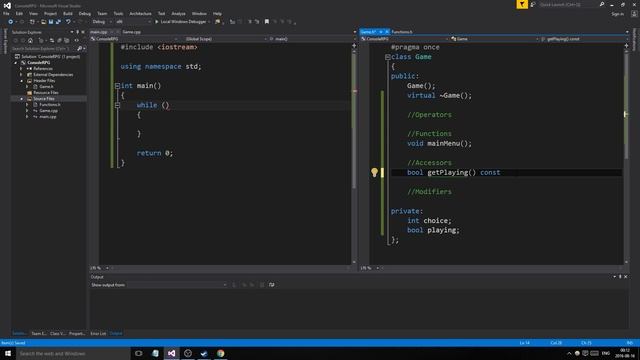This screenshot has width=640, height=360.
Task: Open the Edit menu
Action: 19,13
